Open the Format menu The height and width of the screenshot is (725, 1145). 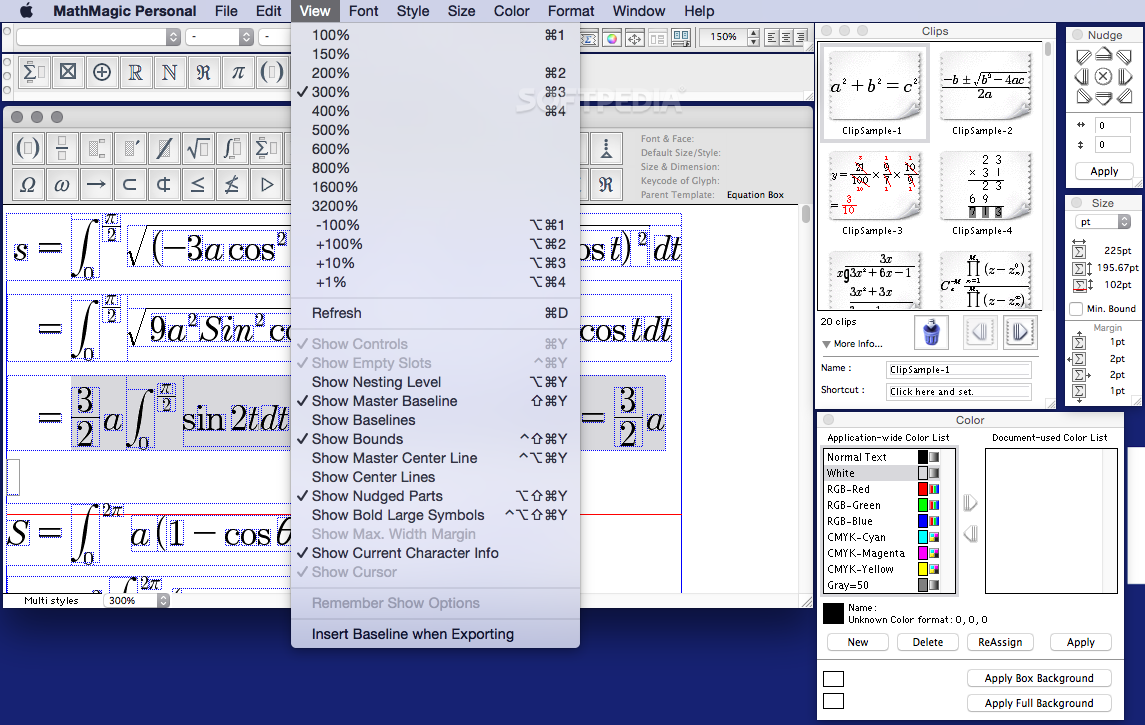(x=571, y=11)
